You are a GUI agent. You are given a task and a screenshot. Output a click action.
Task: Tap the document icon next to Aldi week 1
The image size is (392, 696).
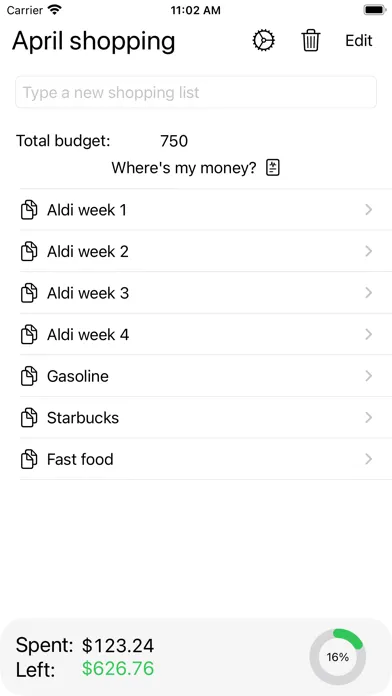[x=29, y=210]
